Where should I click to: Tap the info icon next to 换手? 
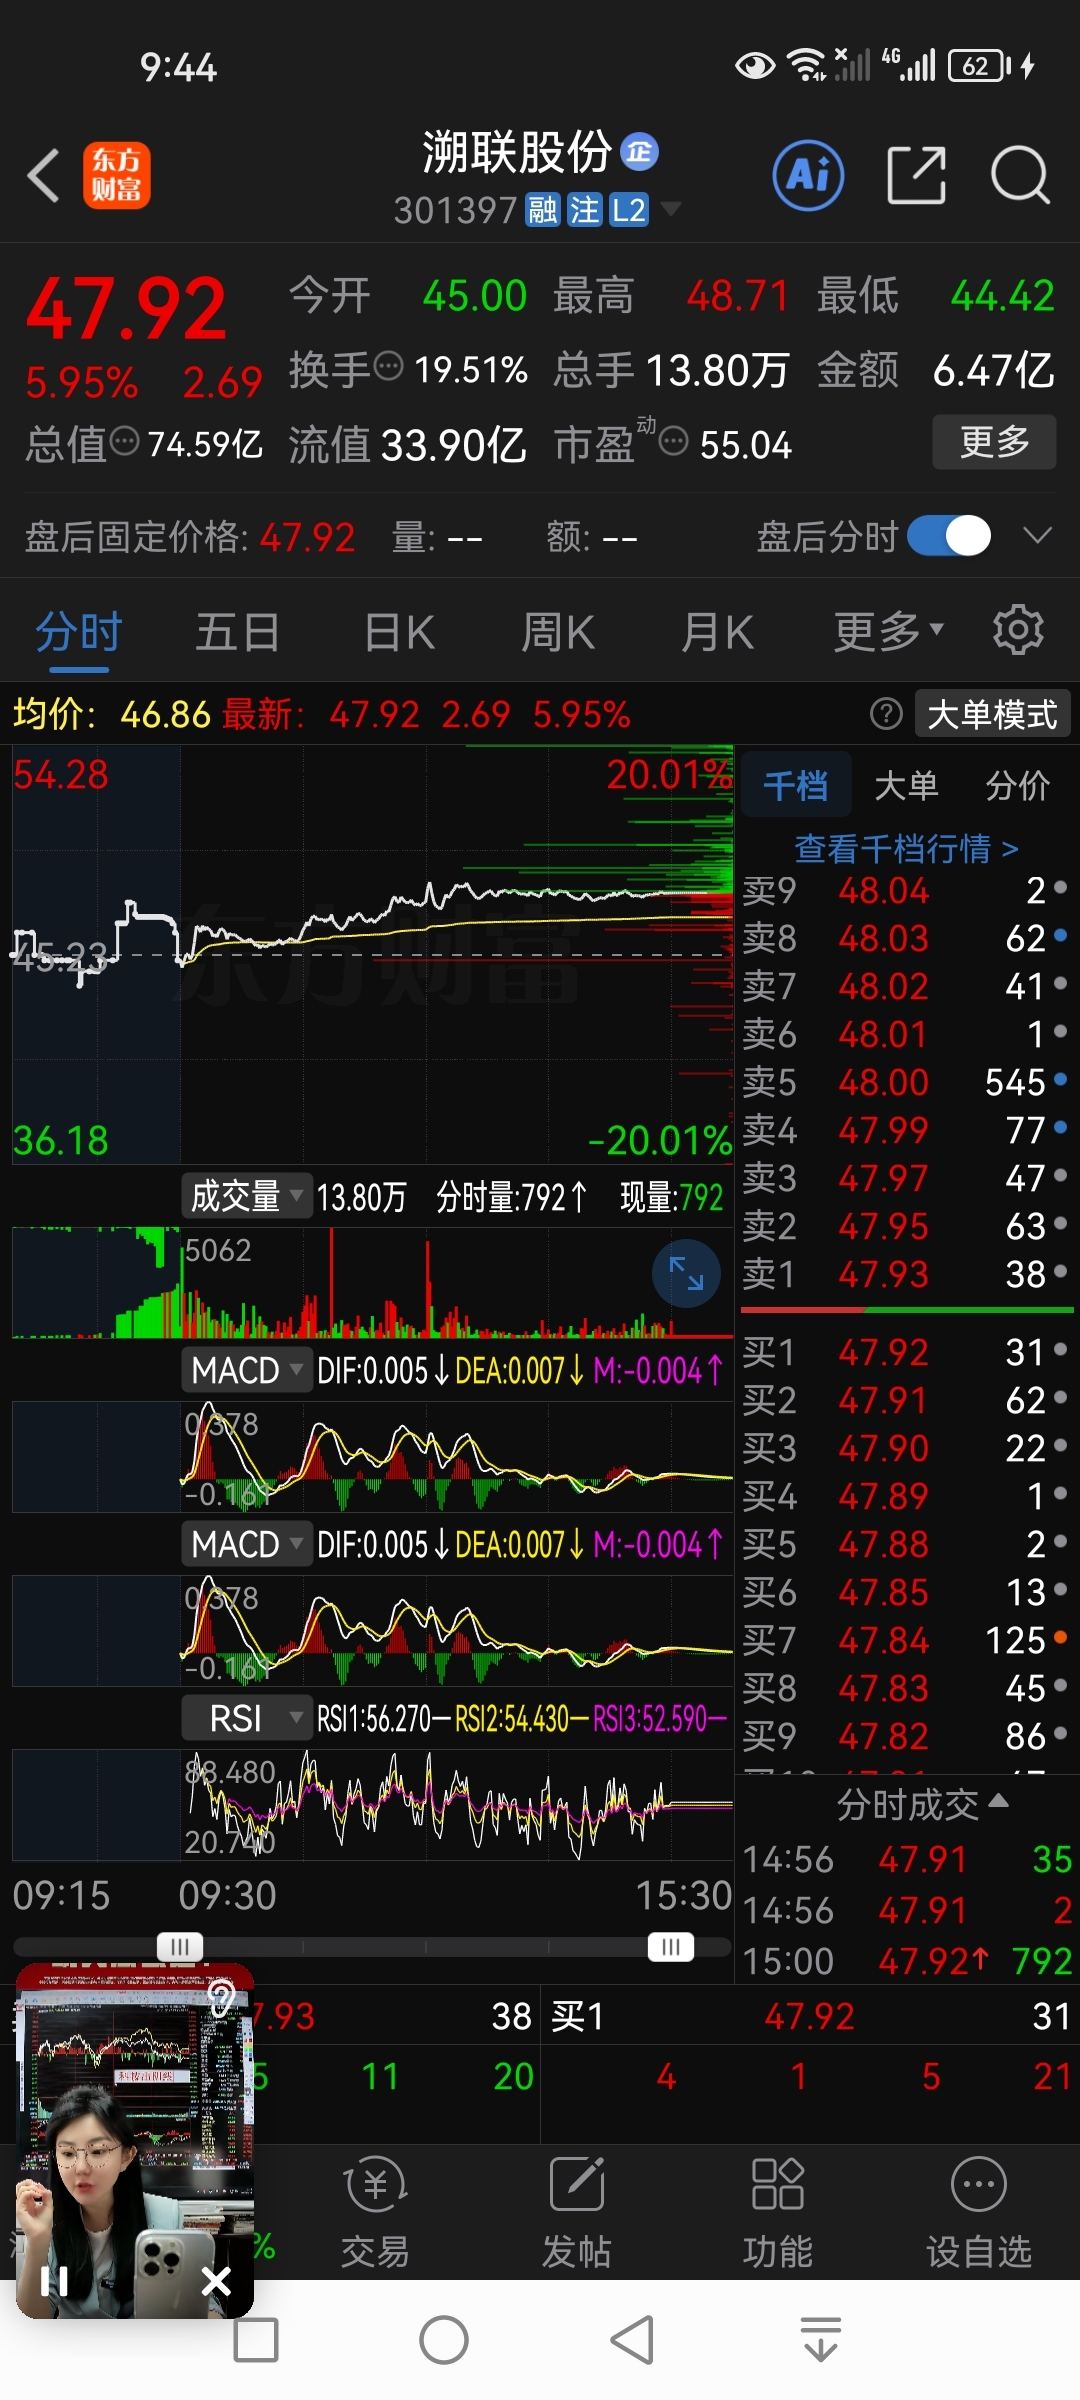pyautogui.click(x=388, y=366)
